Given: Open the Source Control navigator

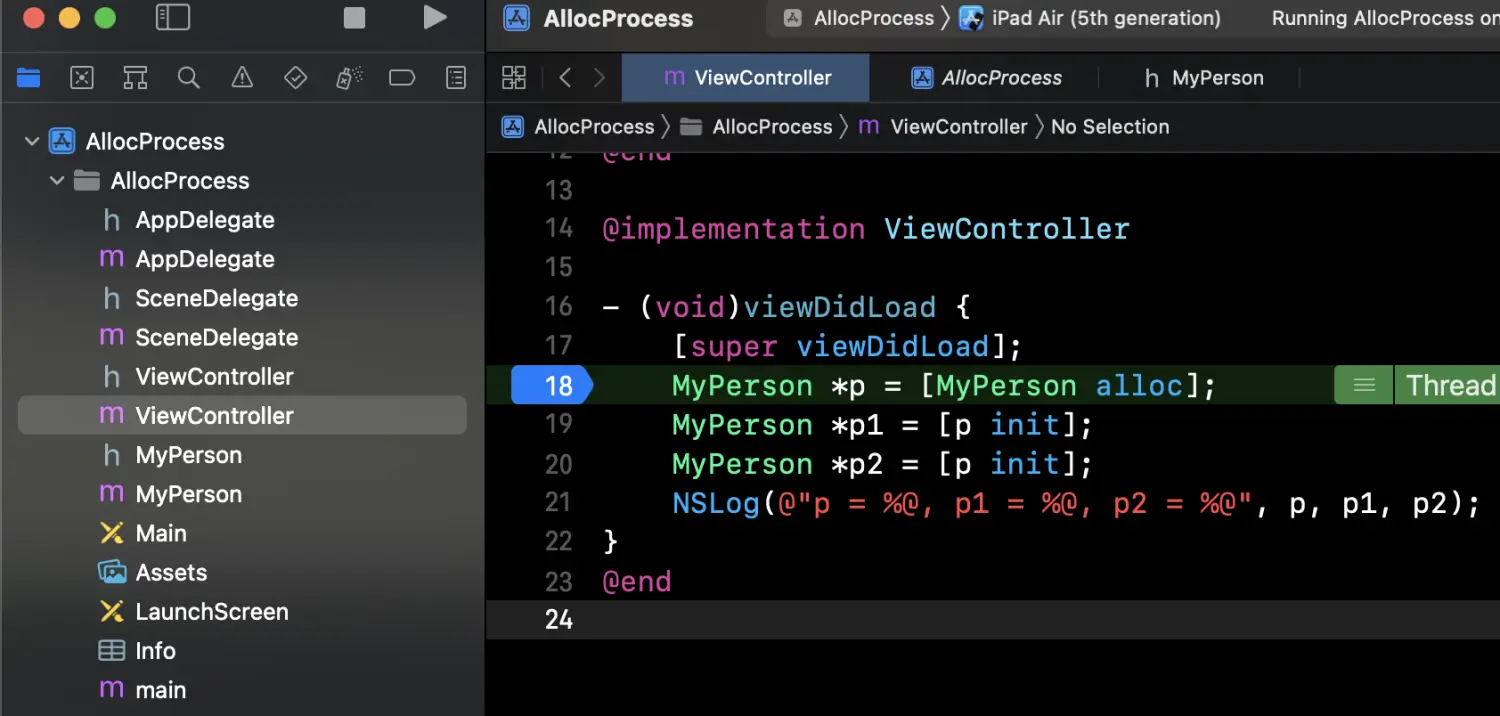Looking at the screenshot, I should coord(82,78).
